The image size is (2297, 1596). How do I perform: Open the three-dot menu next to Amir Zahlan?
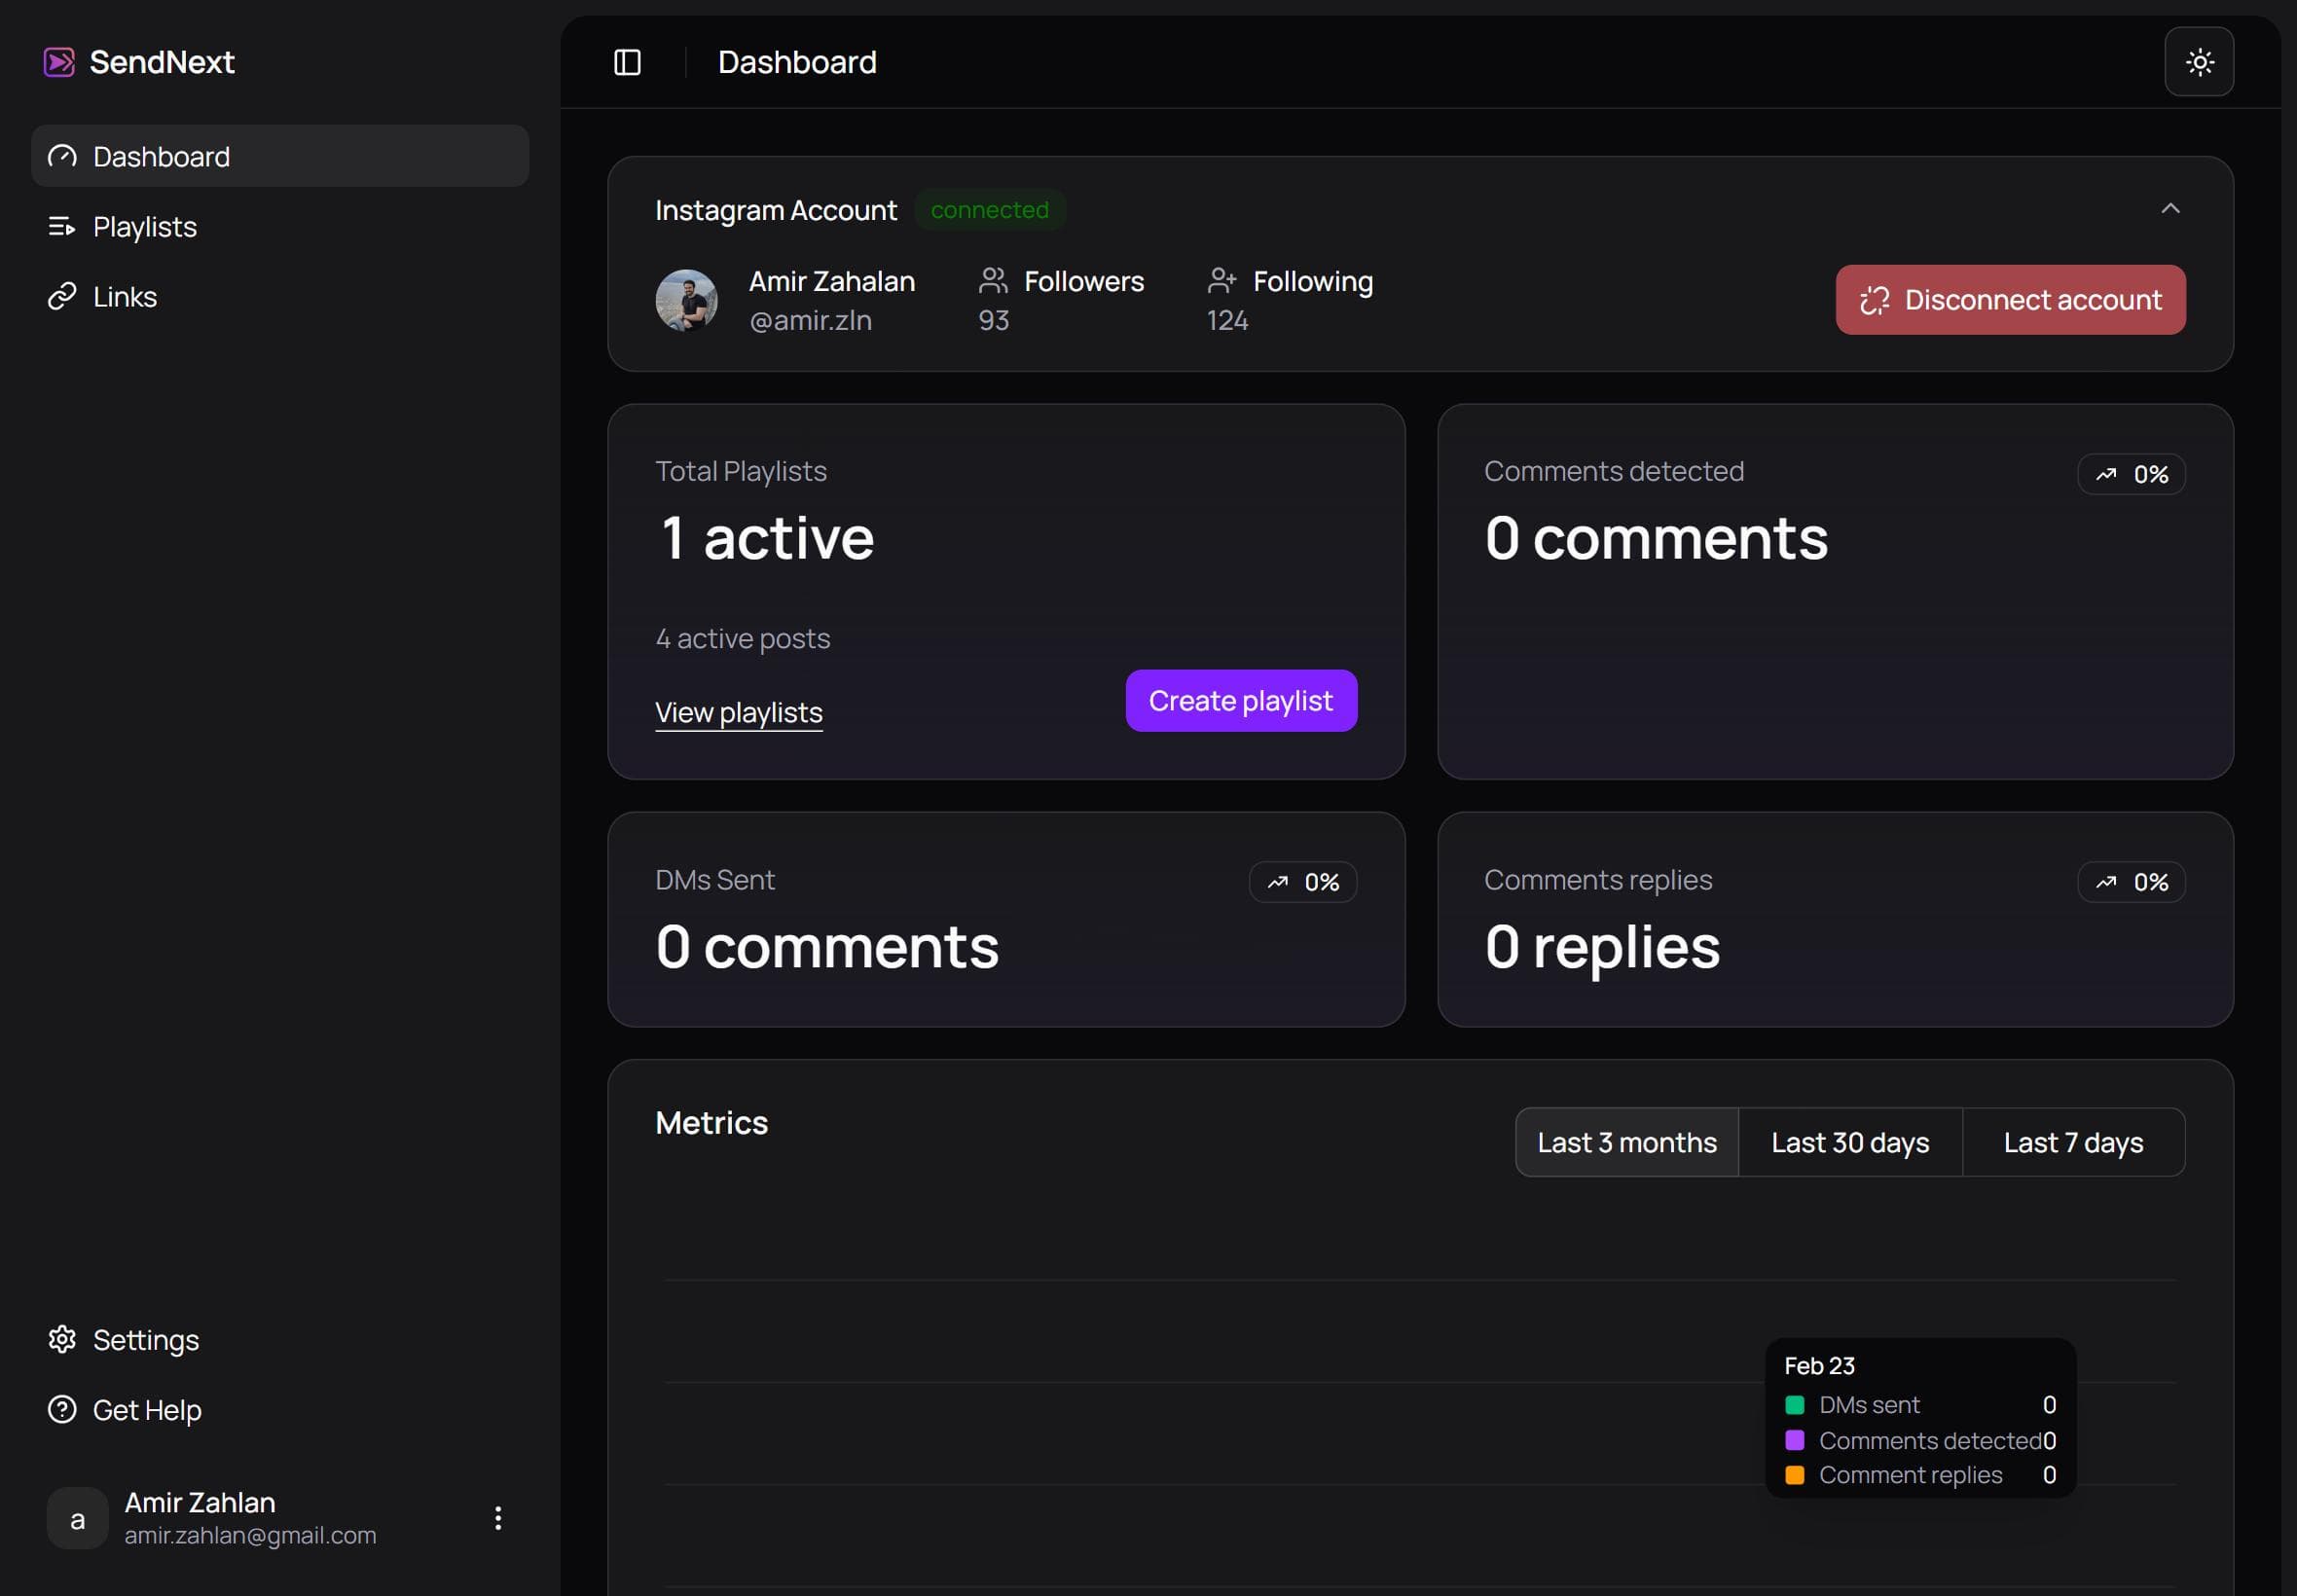click(x=498, y=1517)
